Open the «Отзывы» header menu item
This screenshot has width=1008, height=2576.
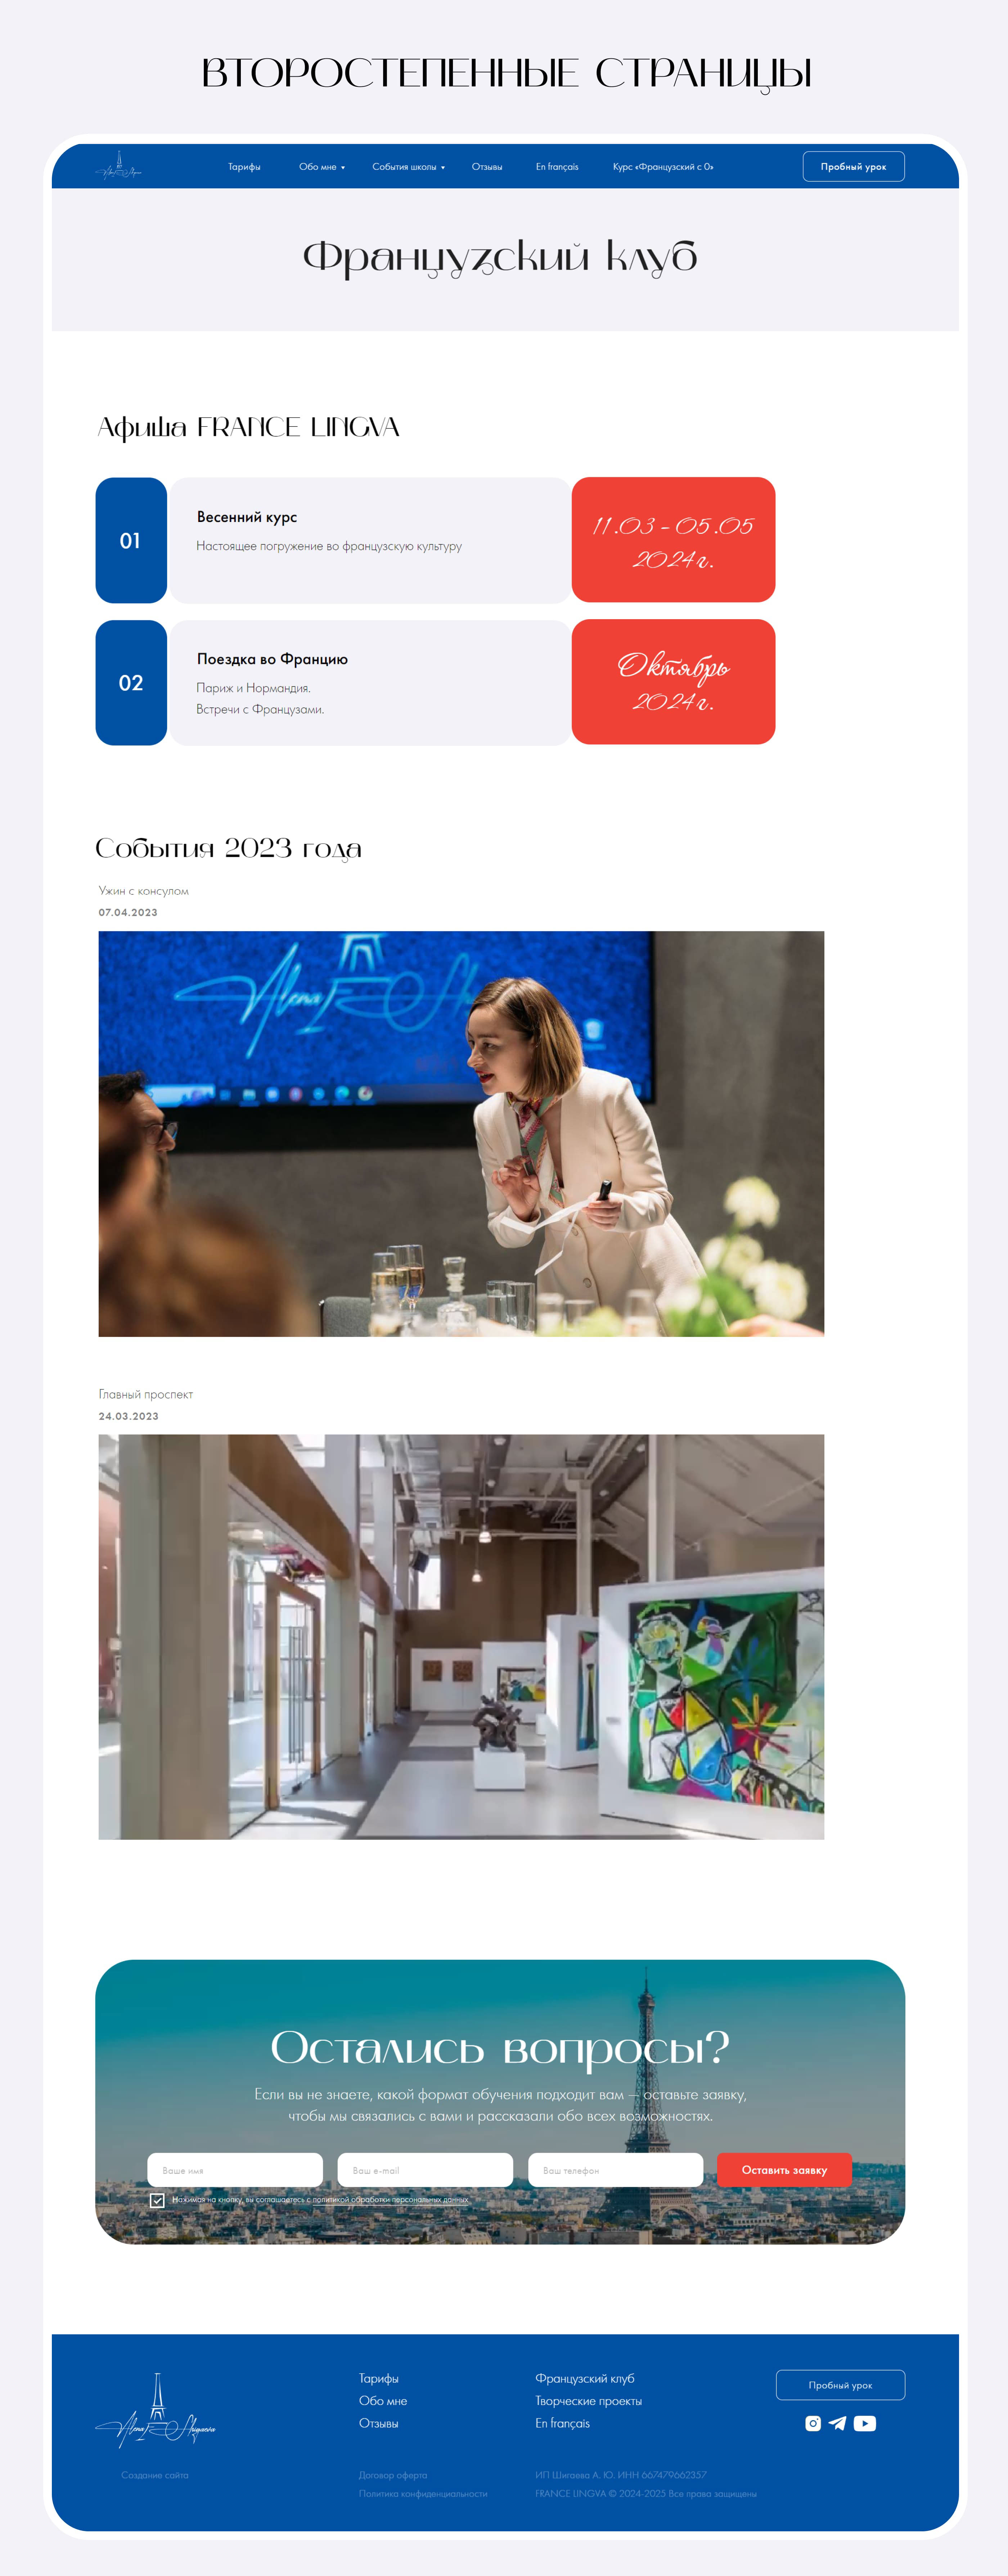[487, 167]
